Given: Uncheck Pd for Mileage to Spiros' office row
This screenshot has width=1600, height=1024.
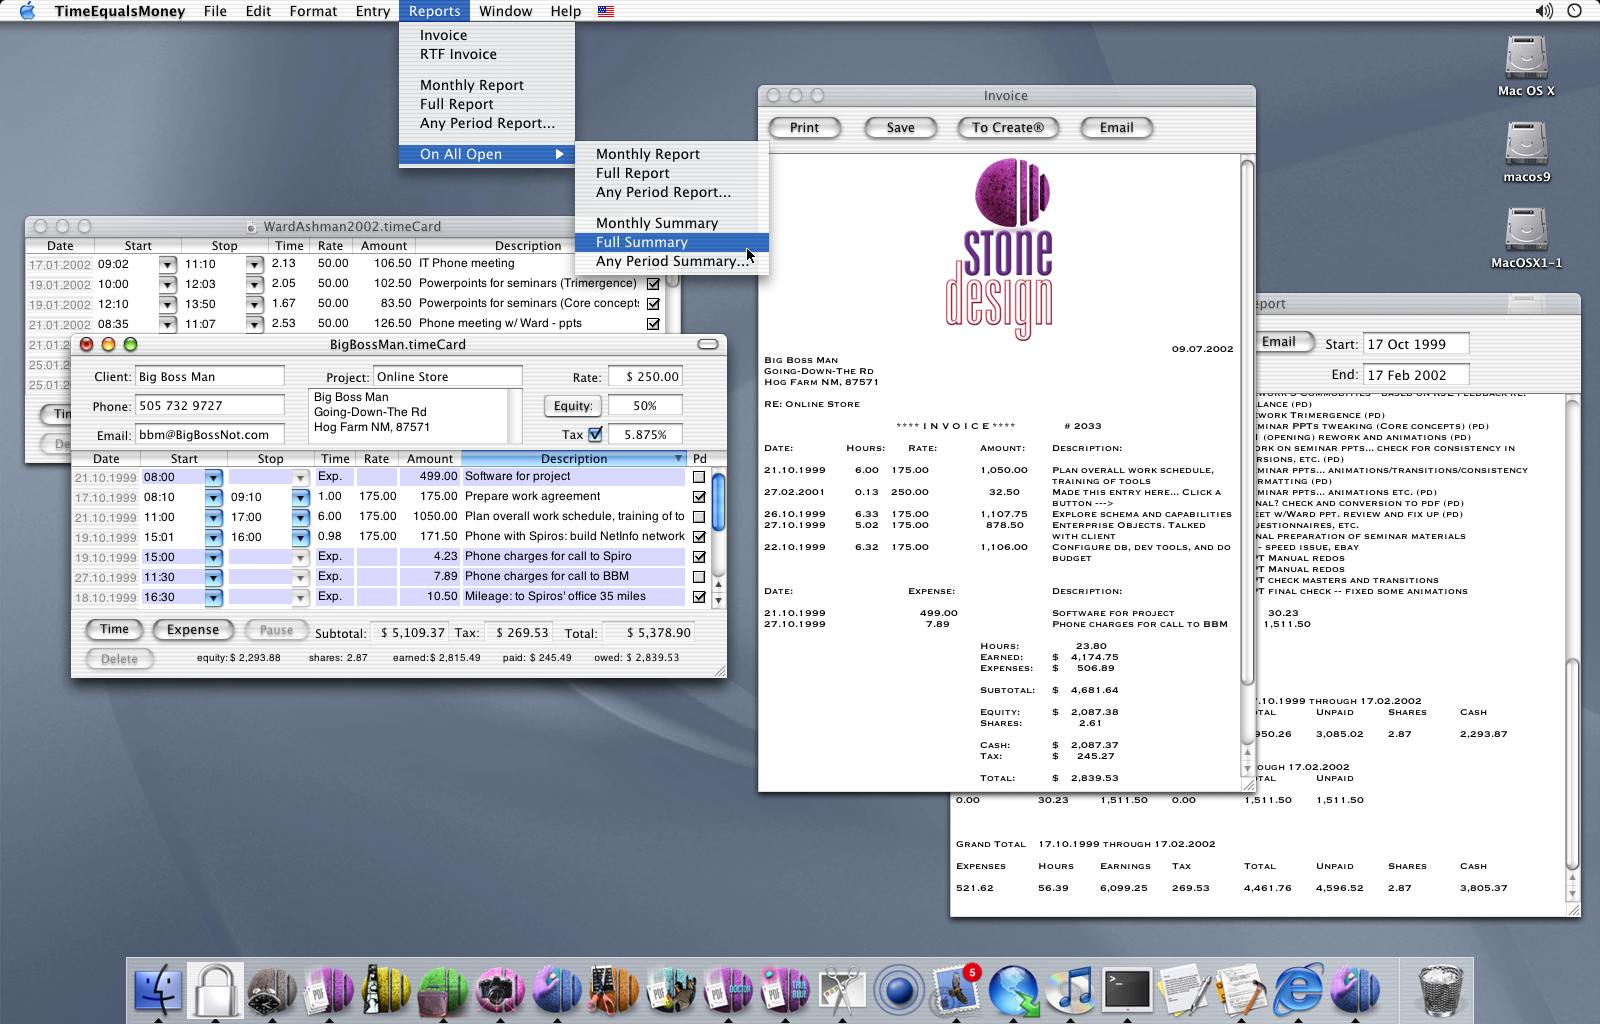Looking at the screenshot, I should click(699, 597).
